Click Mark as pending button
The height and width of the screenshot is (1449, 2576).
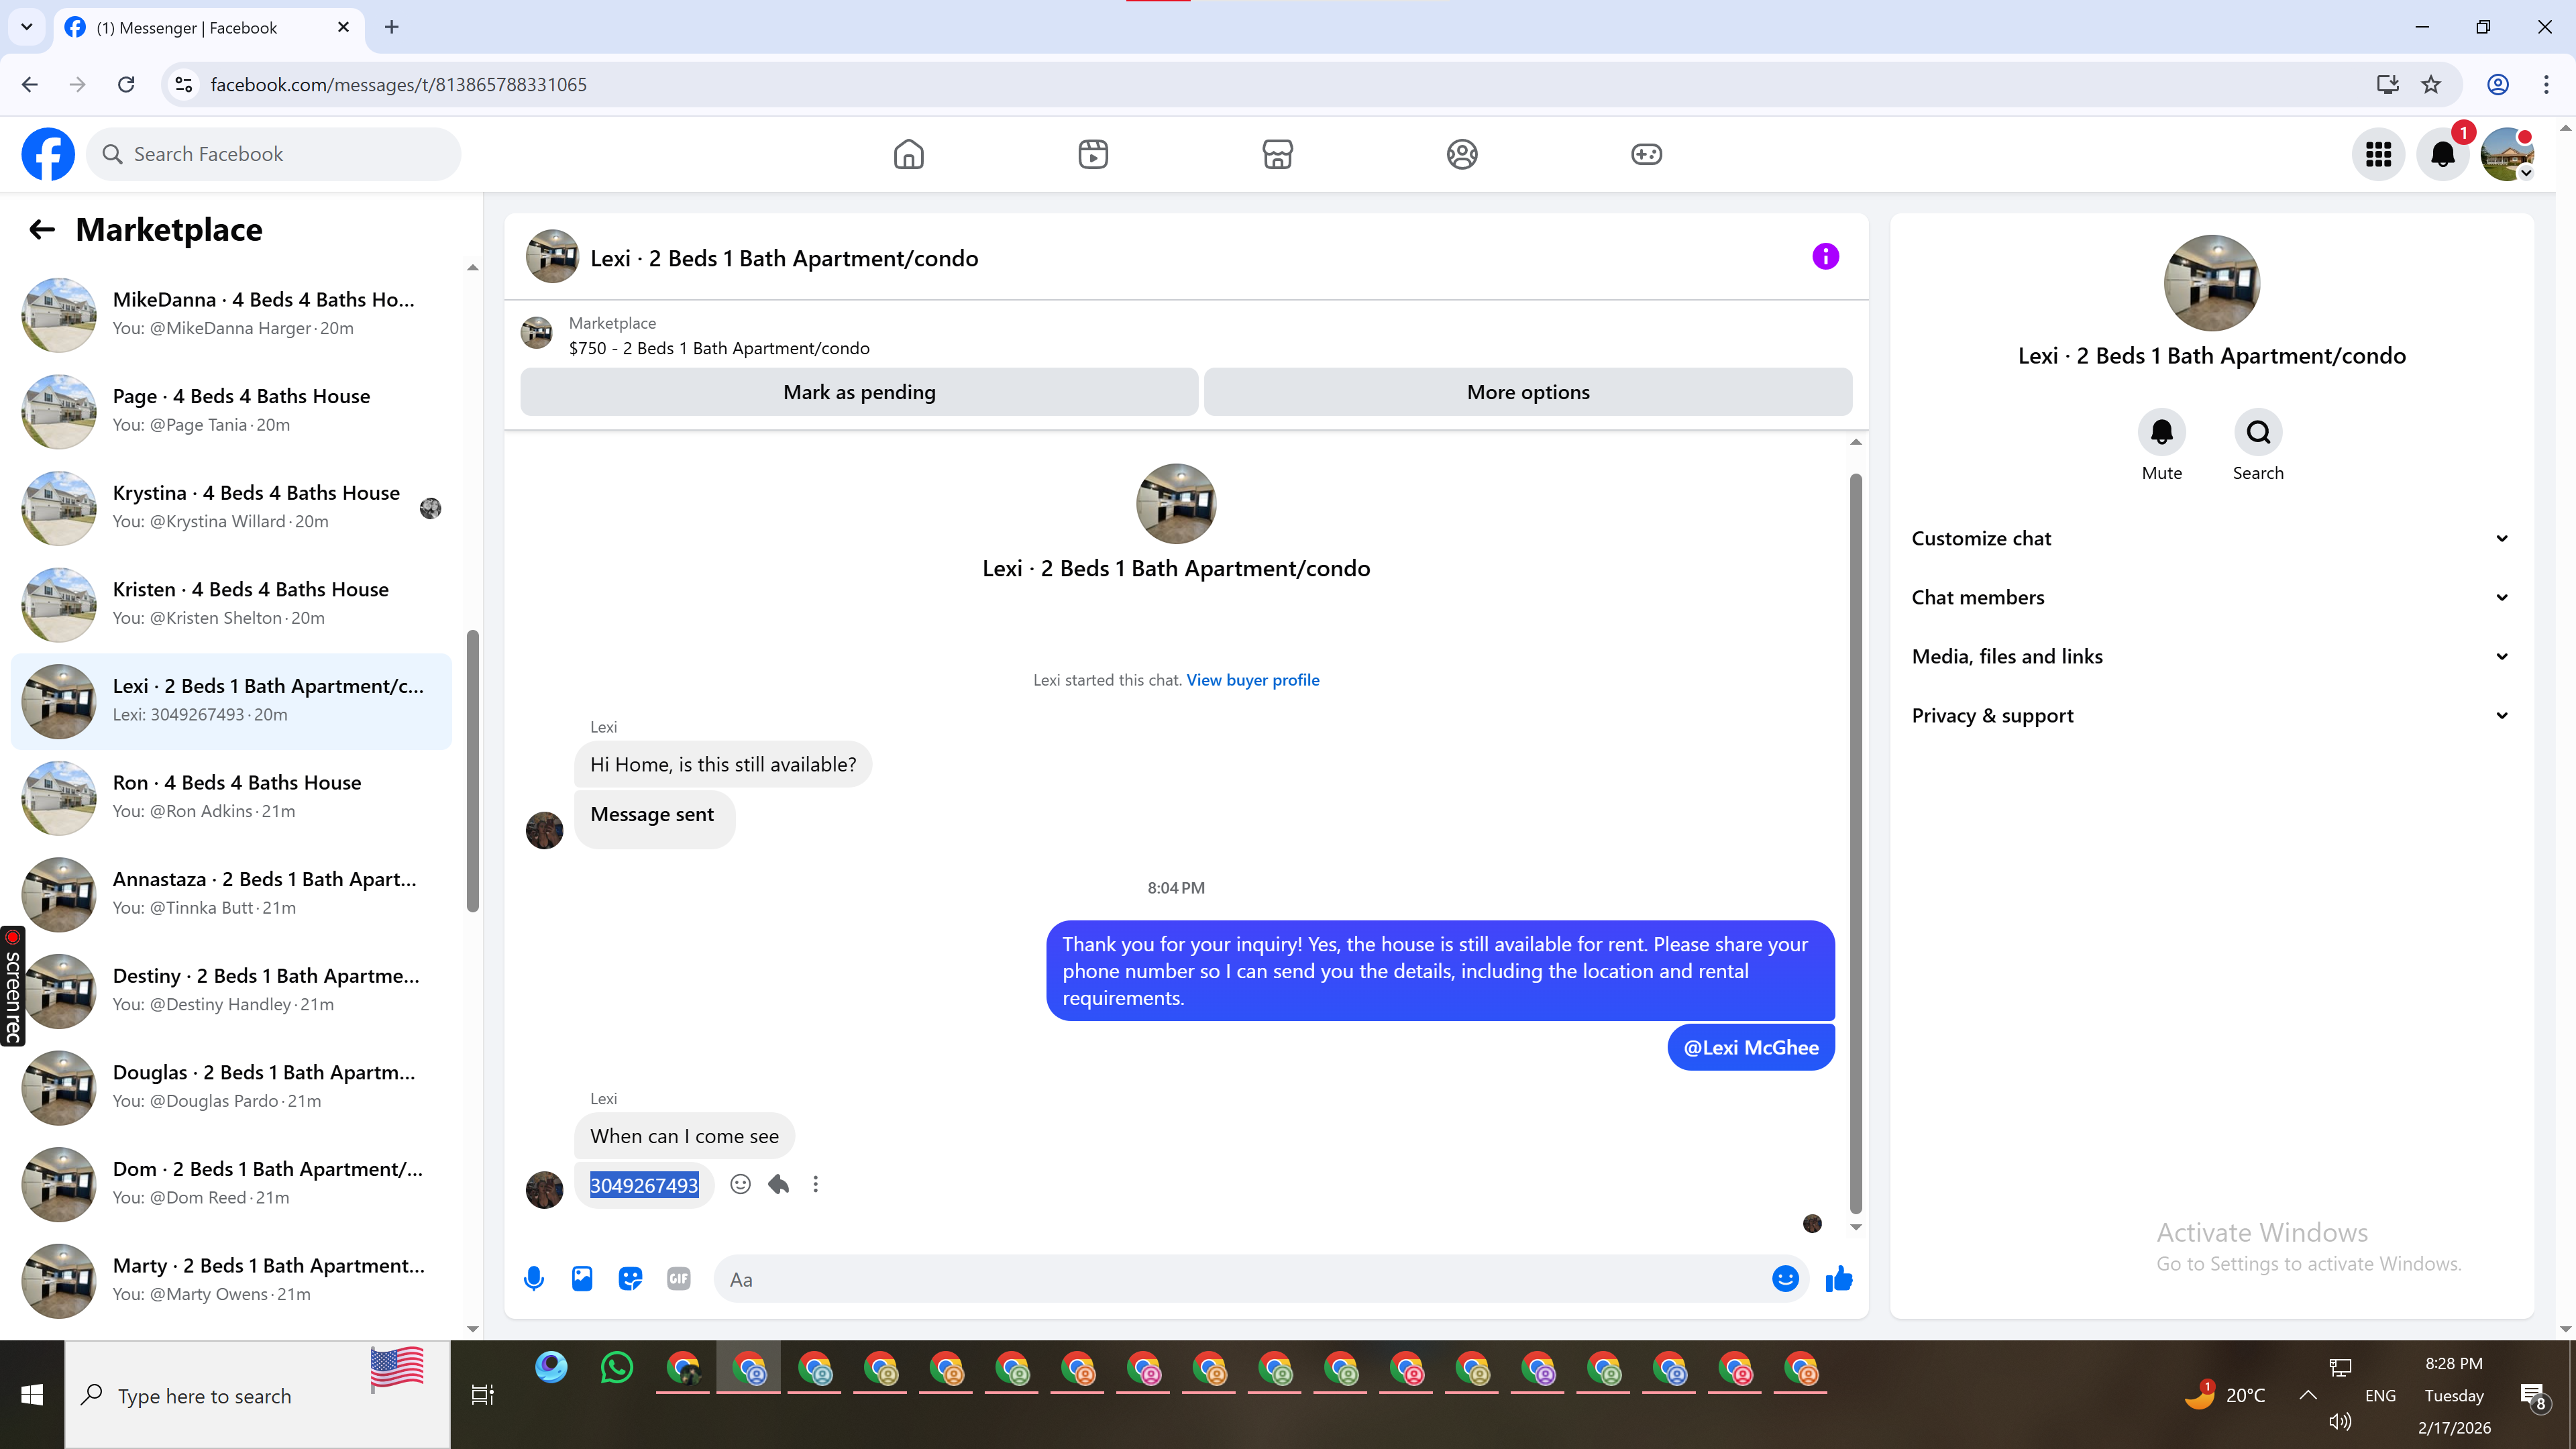pyautogui.click(x=859, y=392)
